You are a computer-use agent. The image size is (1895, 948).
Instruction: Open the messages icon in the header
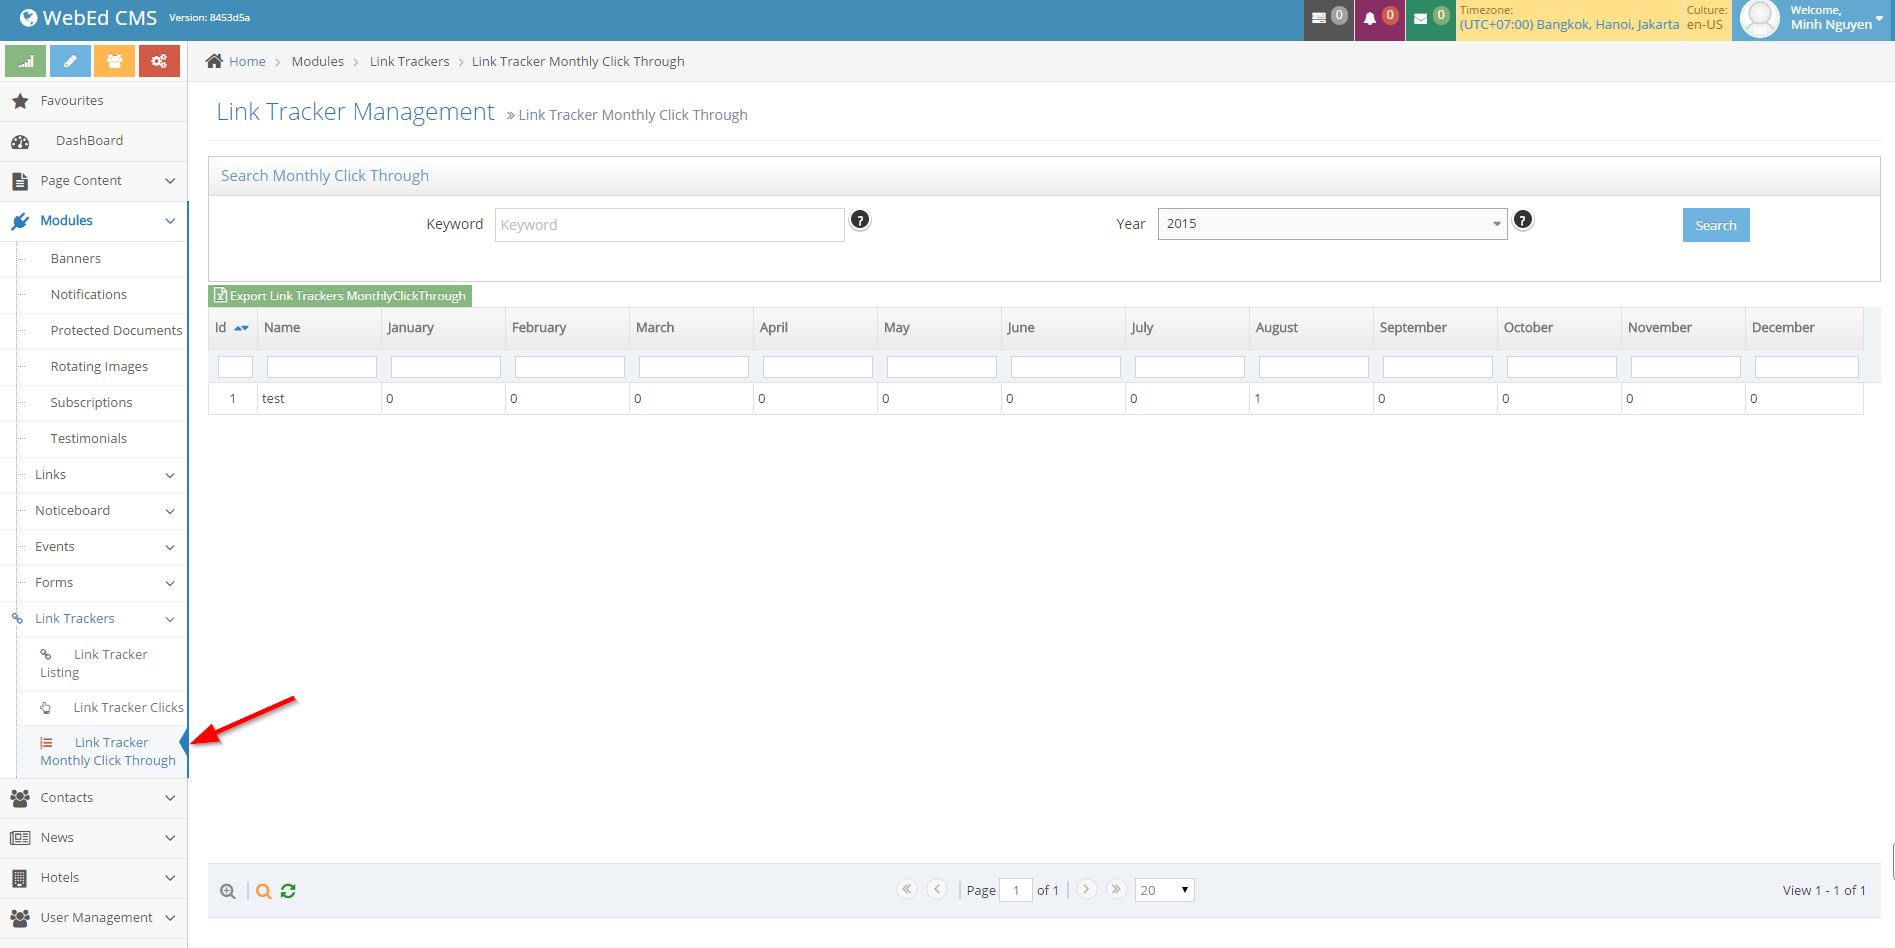click(x=1327, y=17)
